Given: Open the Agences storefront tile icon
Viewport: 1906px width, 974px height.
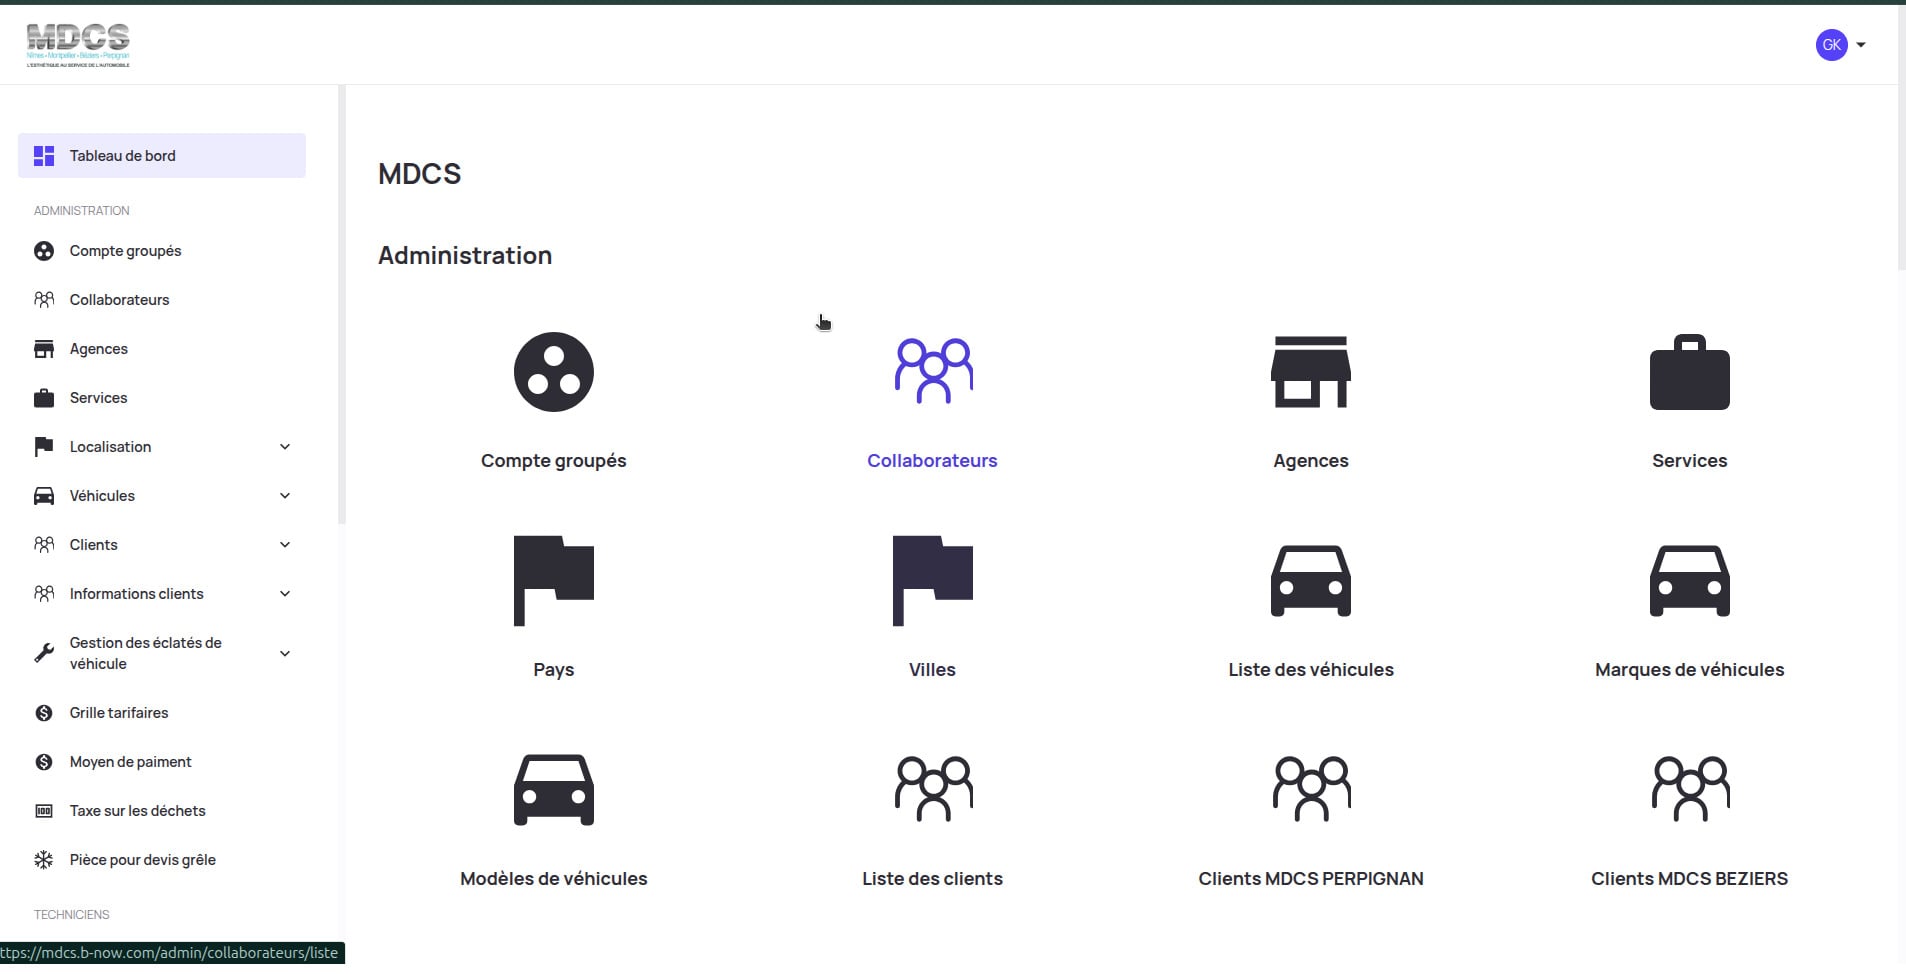Looking at the screenshot, I should (x=1310, y=372).
